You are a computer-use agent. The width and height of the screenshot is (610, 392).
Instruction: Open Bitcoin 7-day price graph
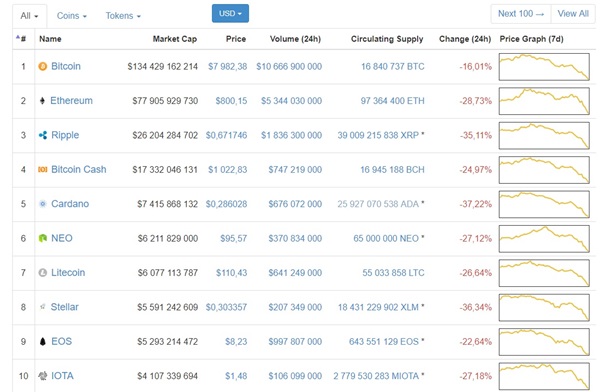pyautogui.click(x=544, y=67)
